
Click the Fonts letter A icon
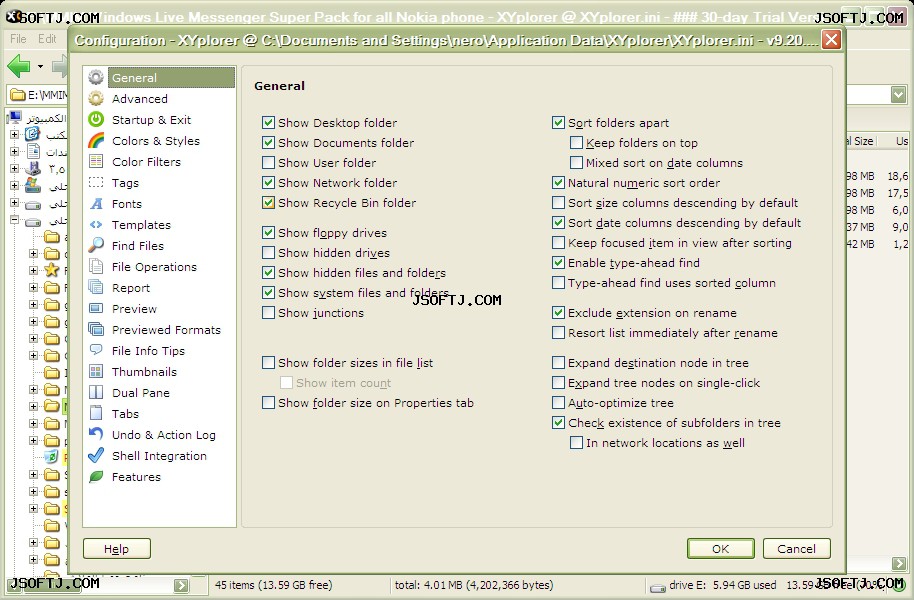pyautogui.click(x=96, y=203)
